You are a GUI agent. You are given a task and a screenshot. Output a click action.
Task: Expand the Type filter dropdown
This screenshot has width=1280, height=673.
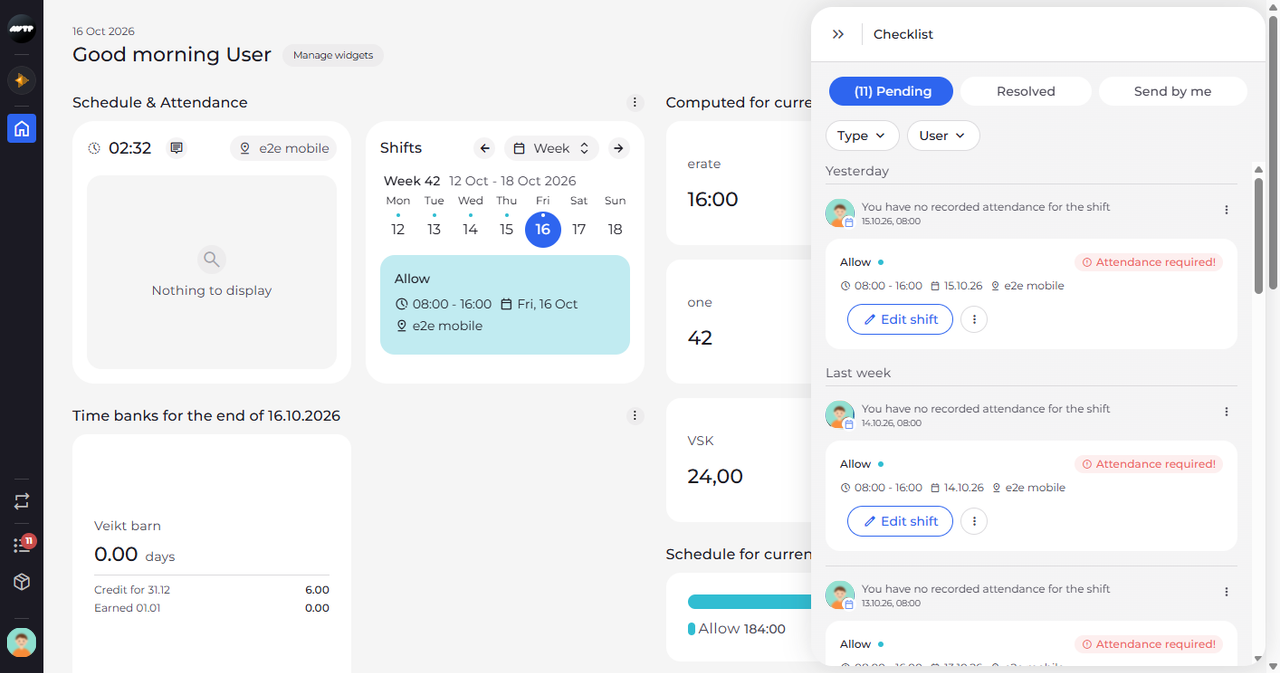click(x=862, y=135)
